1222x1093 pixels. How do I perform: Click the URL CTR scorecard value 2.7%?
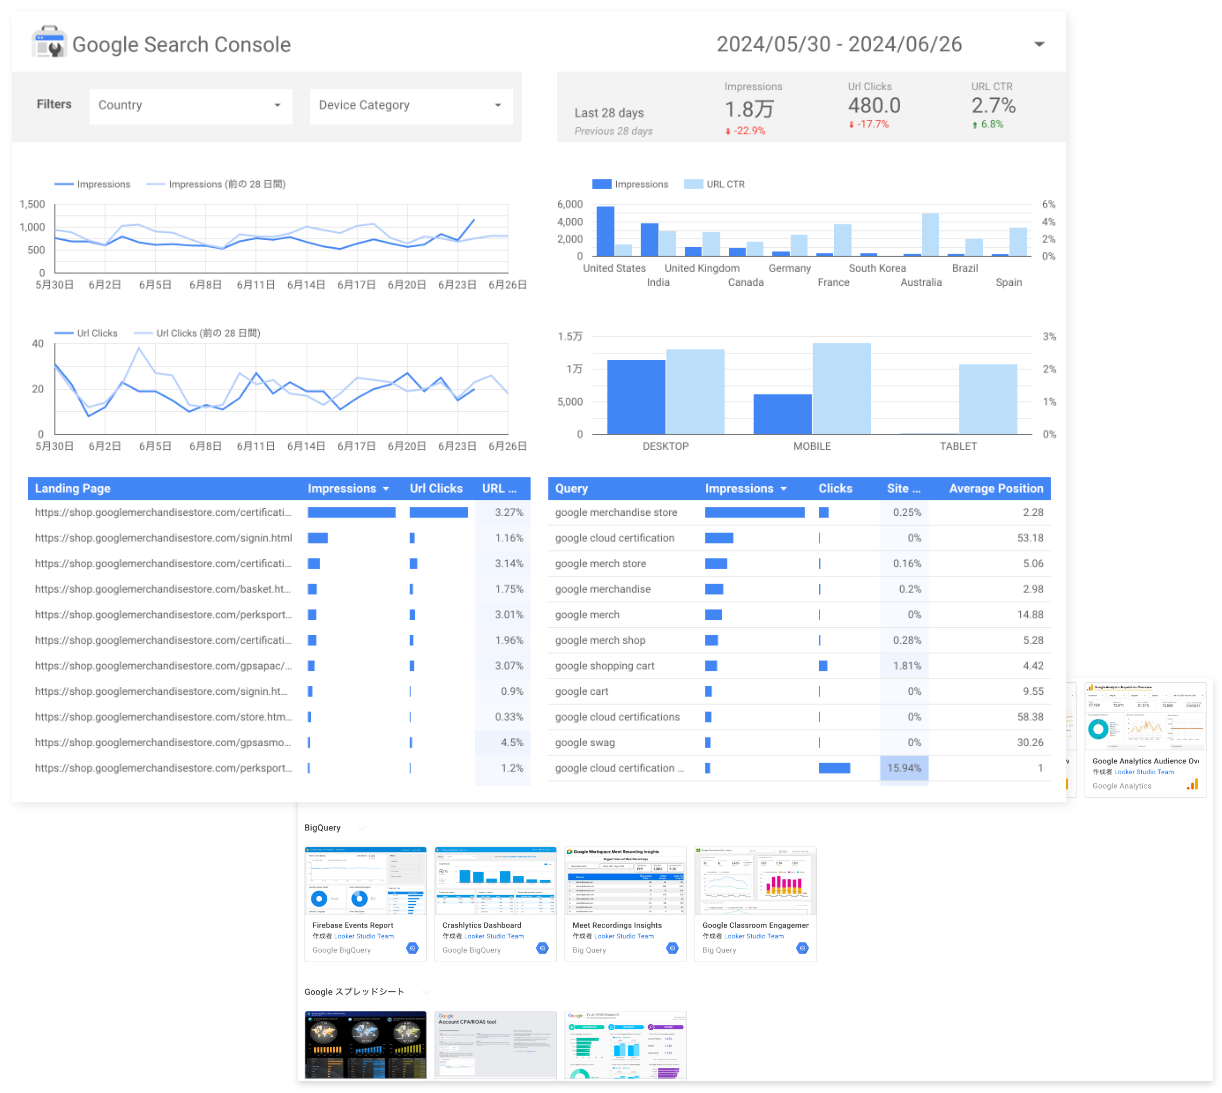pyautogui.click(x=994, y=106)
